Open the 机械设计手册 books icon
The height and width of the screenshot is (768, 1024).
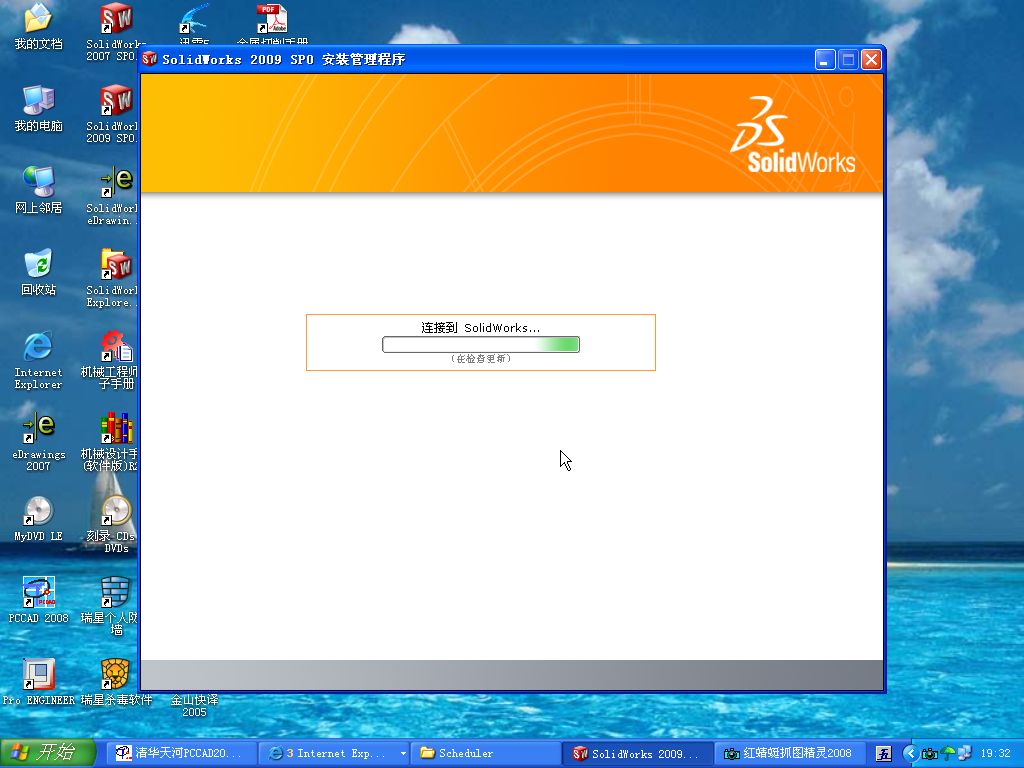116,428
